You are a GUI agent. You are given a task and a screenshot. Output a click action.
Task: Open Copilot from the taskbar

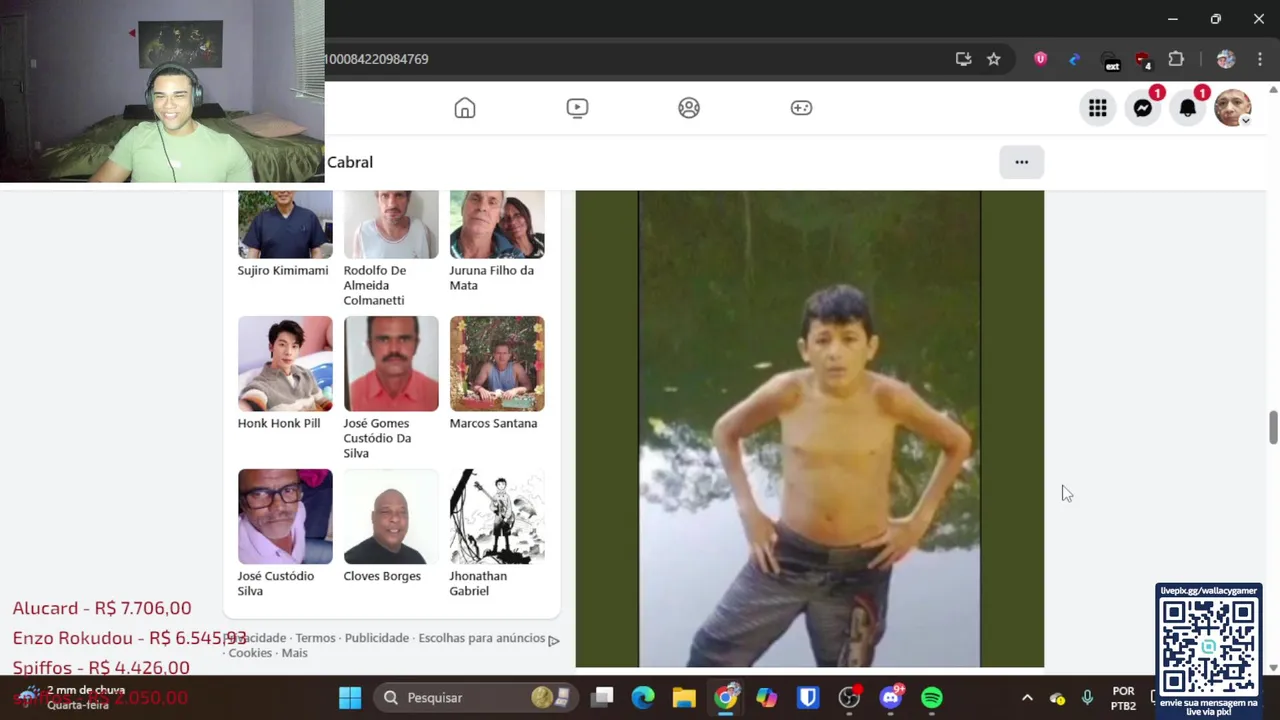pyautogui.click(x=767, y=698)
